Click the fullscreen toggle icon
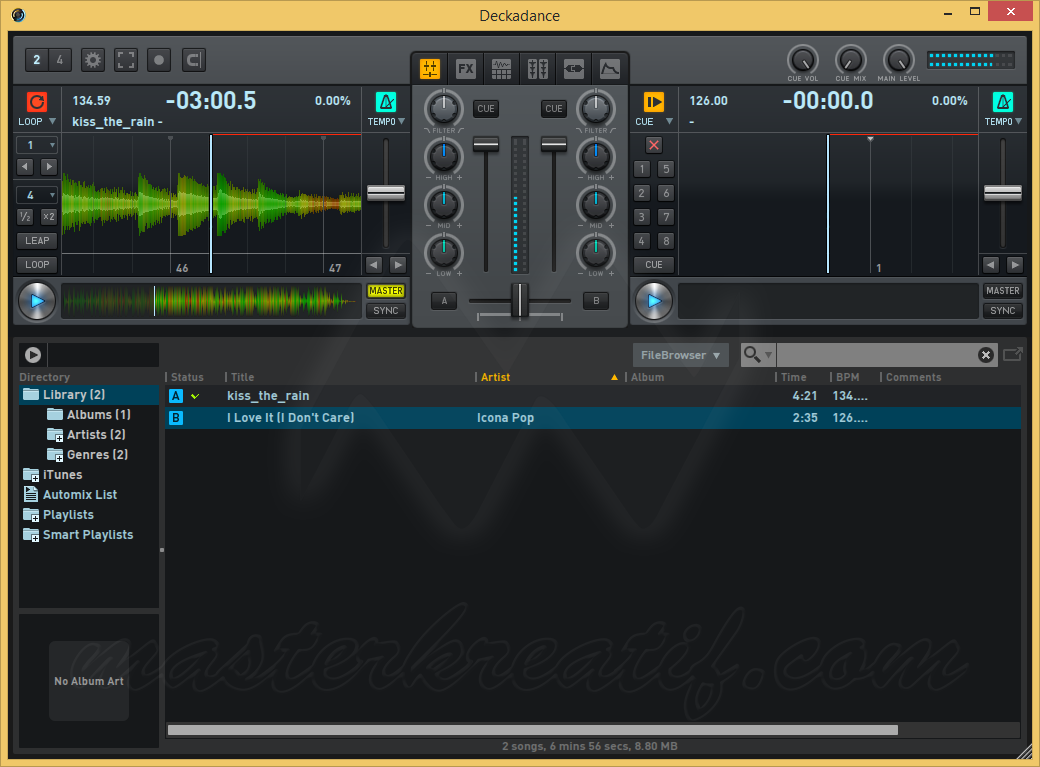Screen dimensions: 1040x767 (126, 60)
